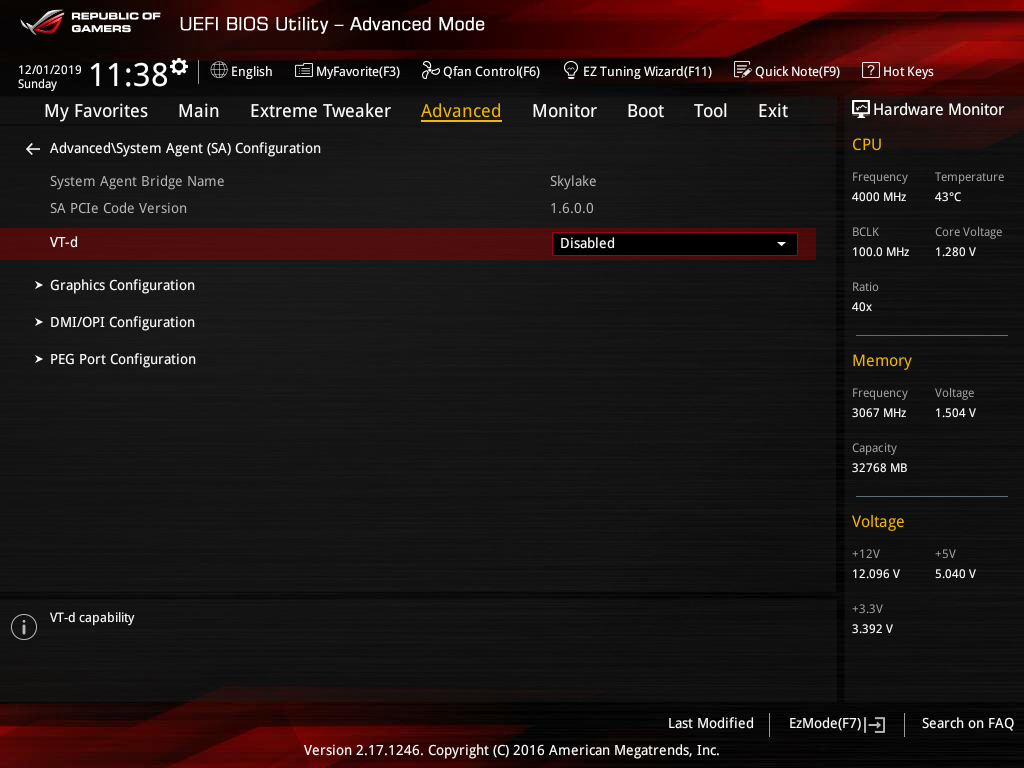1024x768 pixels.
Task: Click the Skylake bridge name value
Action: pos(573,182)
